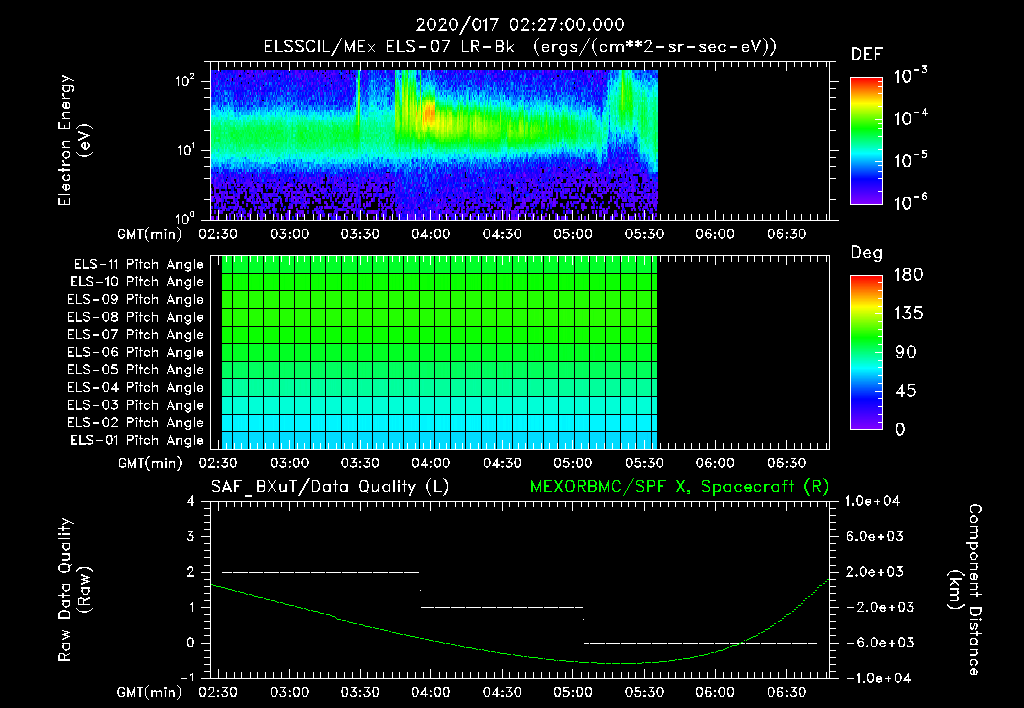Click 05:30 time tick under the spectrogram
Screen dimensions: 1024x708
tap(644, 234)
